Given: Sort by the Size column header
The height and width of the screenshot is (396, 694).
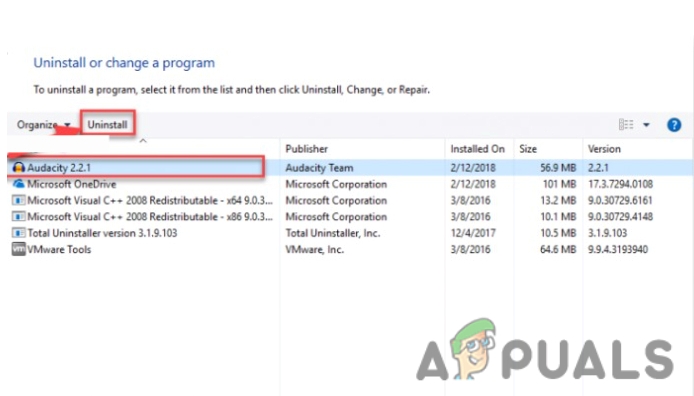Looking at the screenshot, I should coord(528,149).
